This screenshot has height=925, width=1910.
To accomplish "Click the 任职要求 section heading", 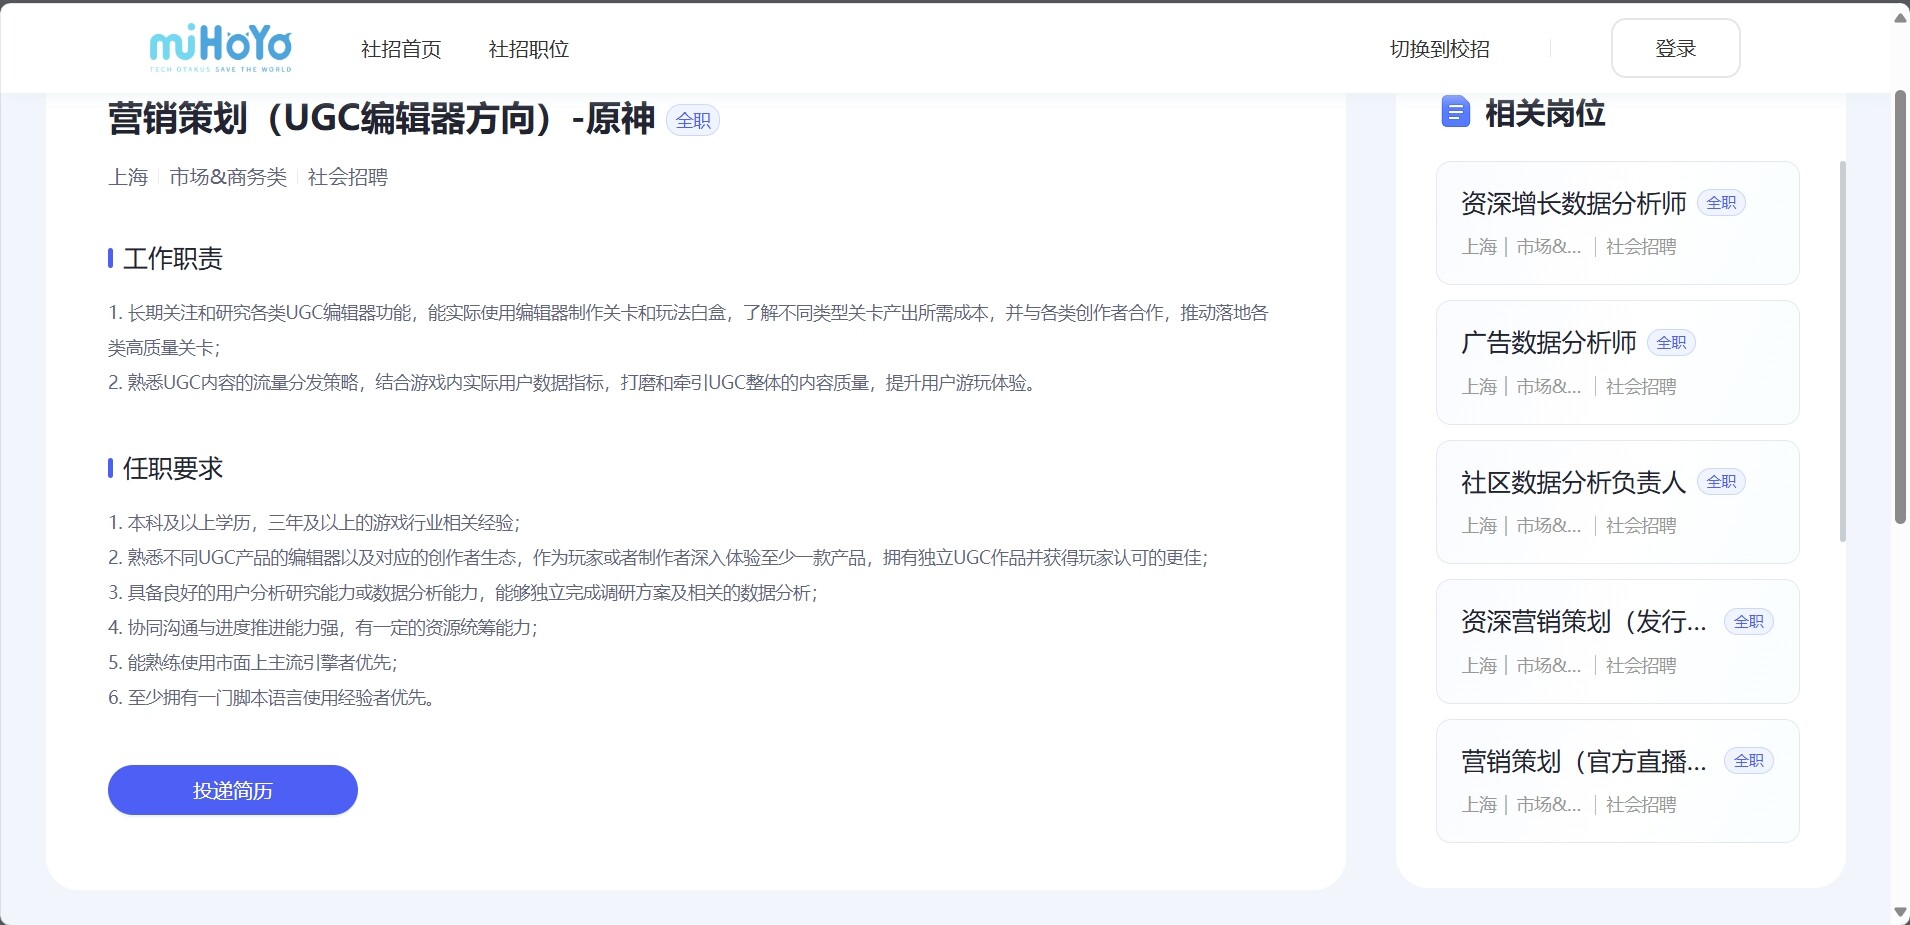I will 172,469.
